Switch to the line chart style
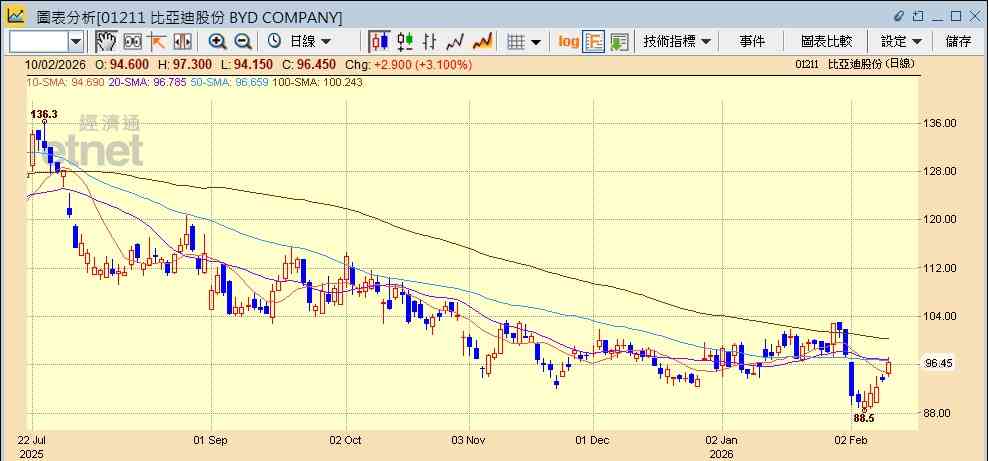 pyautogui.click(x=455, y=42)
